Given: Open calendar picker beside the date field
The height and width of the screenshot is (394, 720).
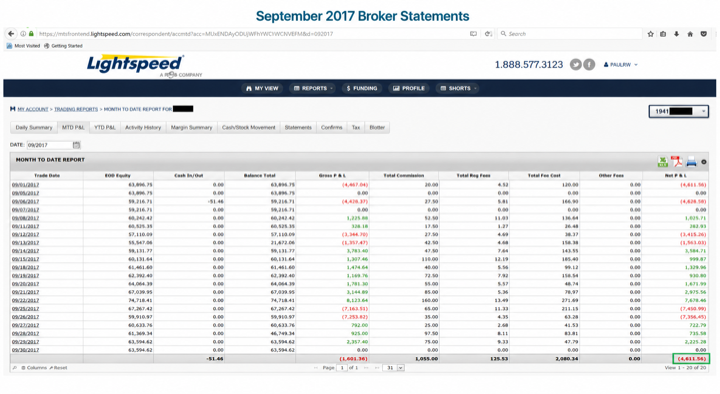Looking at the screenshot, I should coord(76,145).
